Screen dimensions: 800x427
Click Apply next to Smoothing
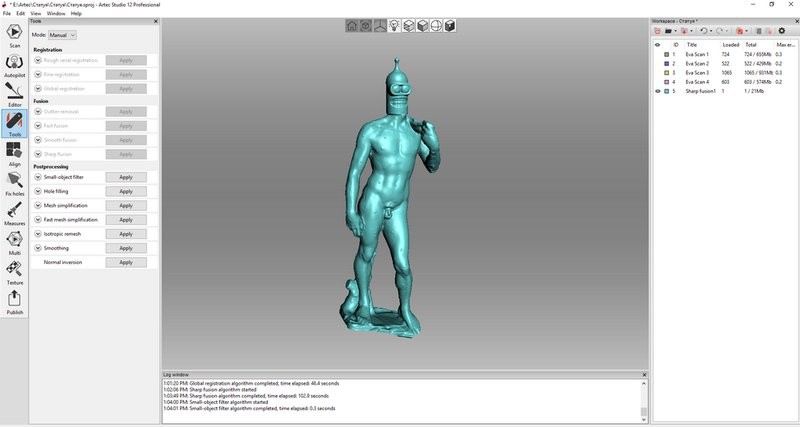pos(125,248)
